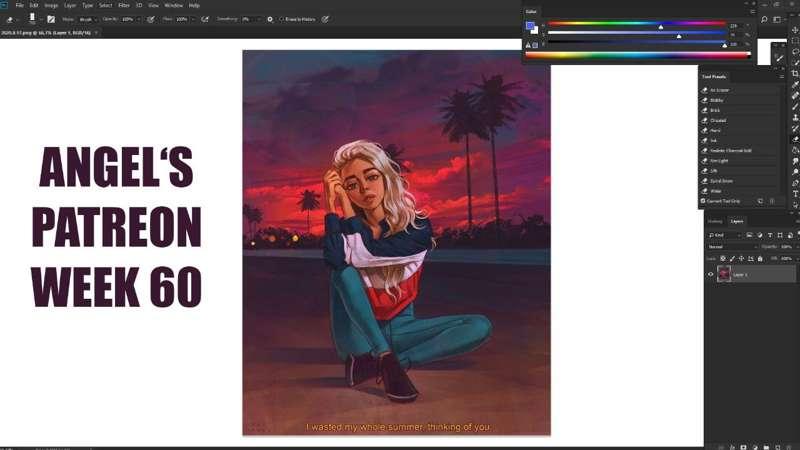This screenshot has width=800, height=450.
Task: Pick a color from the spectrum ramp
Action: coord(638,55)
